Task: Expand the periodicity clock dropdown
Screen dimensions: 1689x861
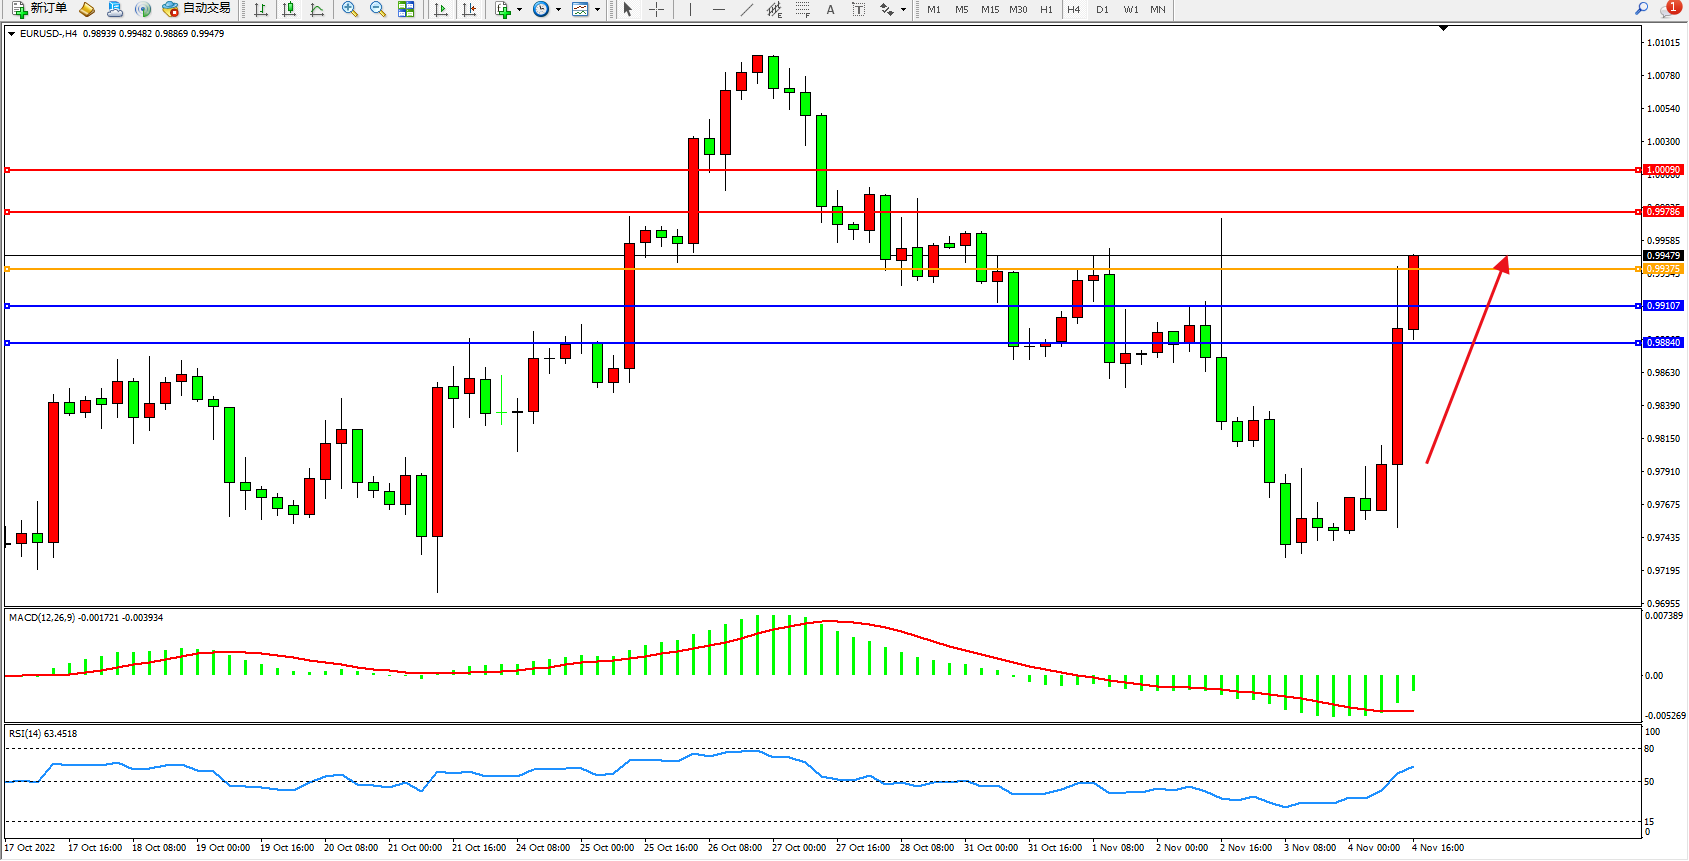Action: point(558,10)
